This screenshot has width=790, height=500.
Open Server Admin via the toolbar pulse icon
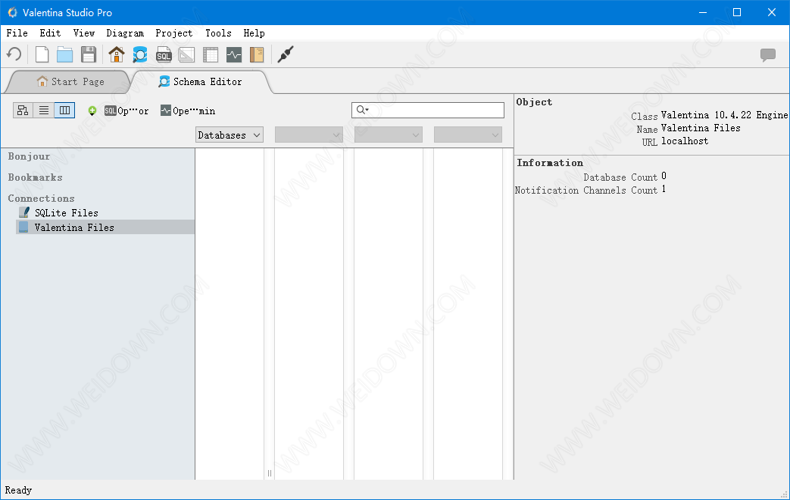(234, 54)
